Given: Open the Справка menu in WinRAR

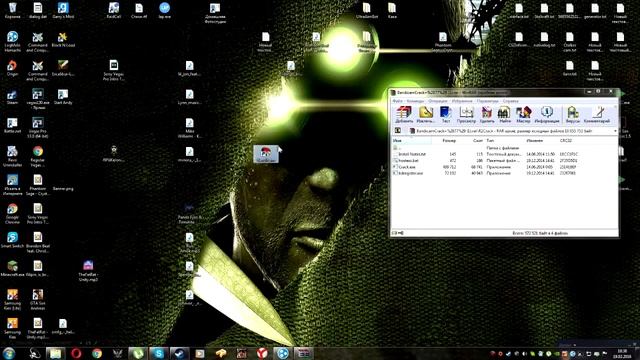Looking at the screenshot, I should [510, 101].
